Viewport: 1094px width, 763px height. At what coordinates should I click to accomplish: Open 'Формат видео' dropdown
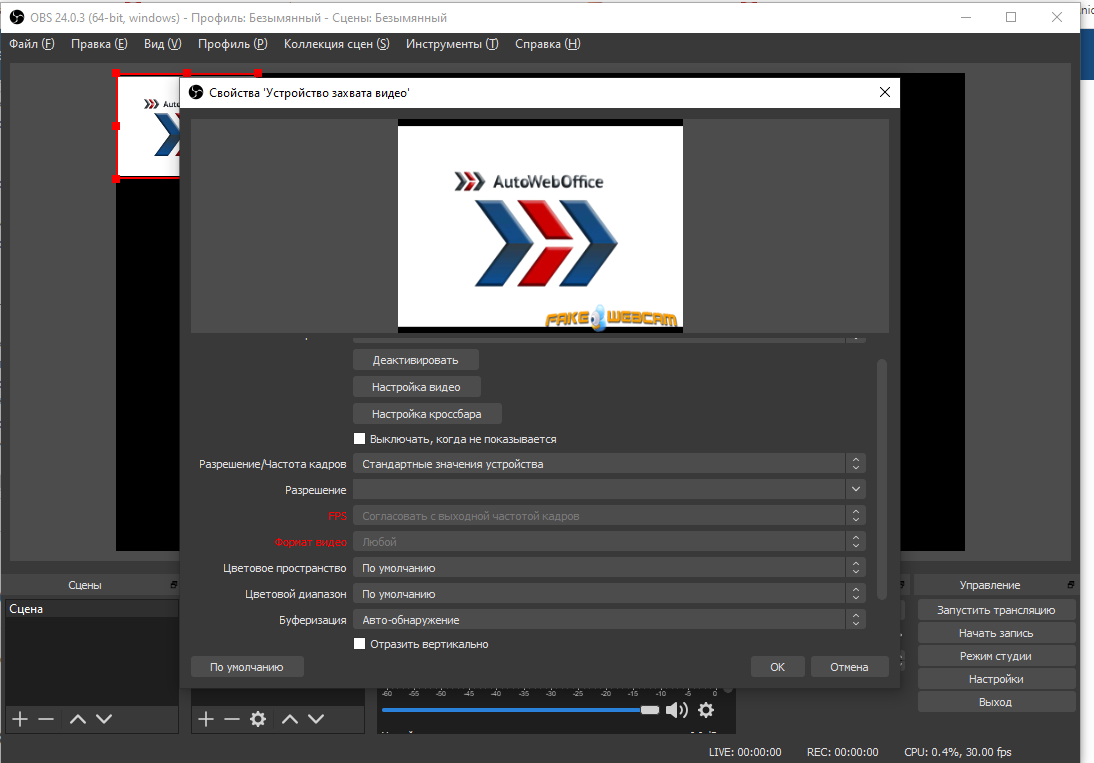pyautogui.click(x=609, y=542)
